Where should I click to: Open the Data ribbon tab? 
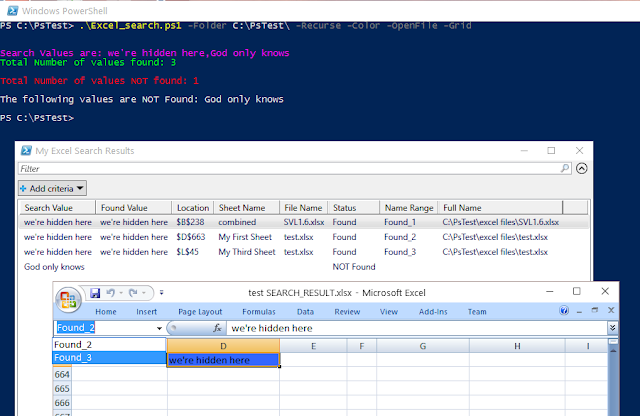pyautogui.click(x=305, y=311)
